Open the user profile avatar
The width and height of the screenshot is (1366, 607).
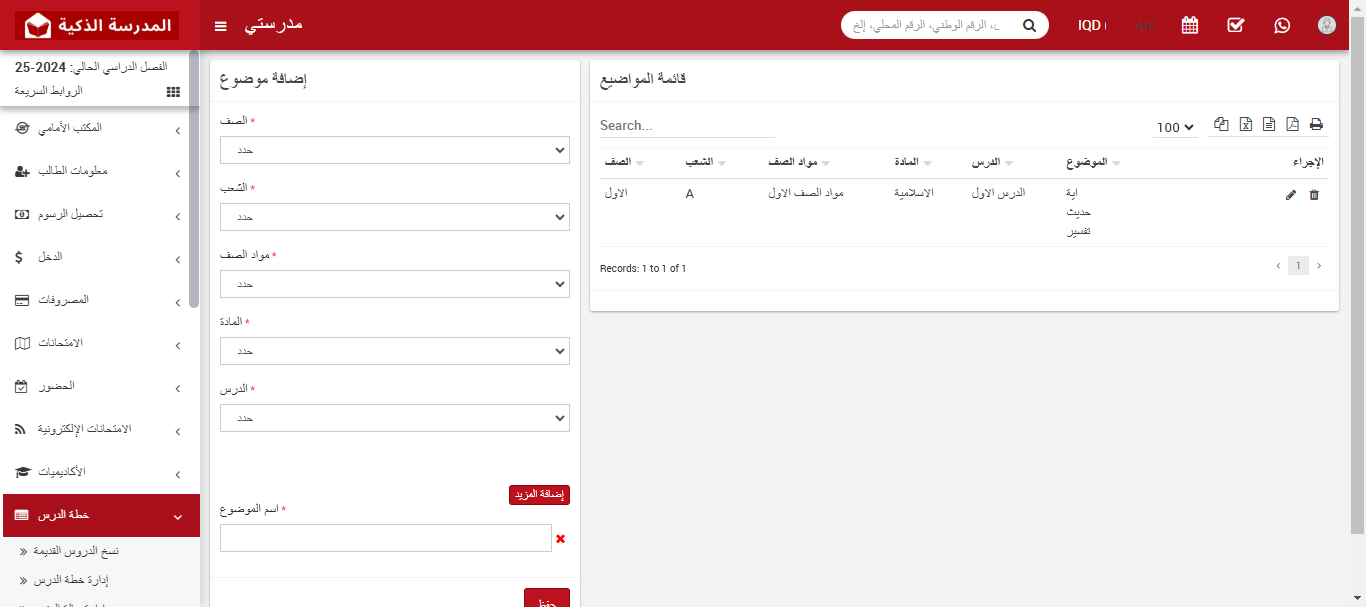coord(1326,25)
